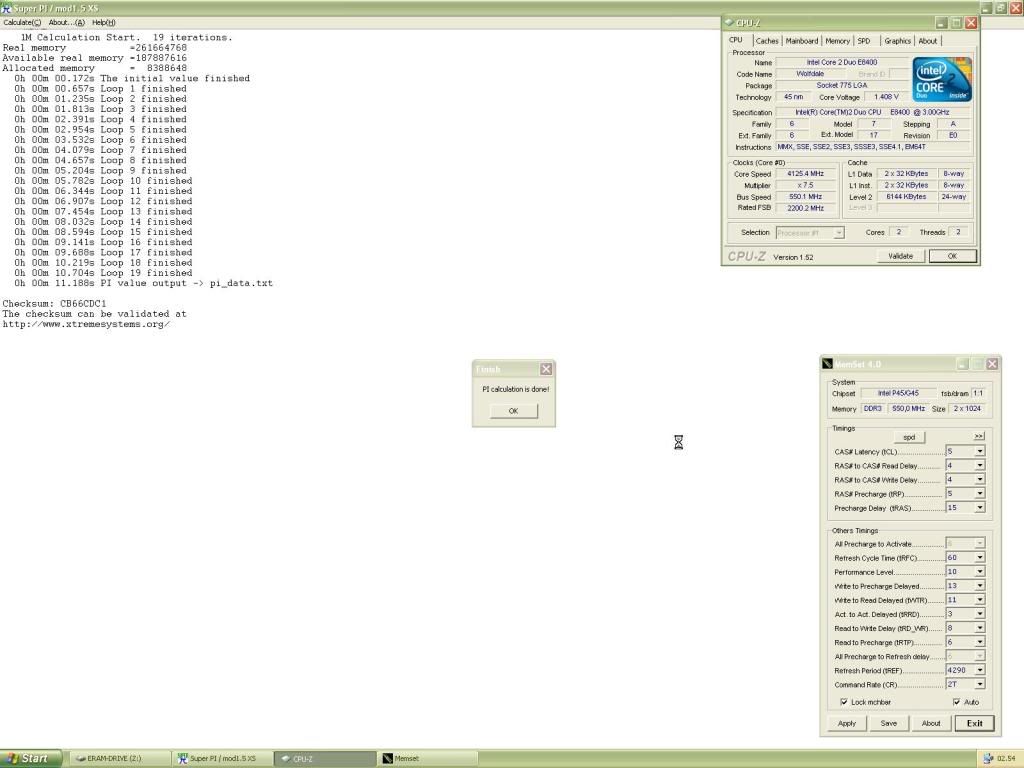The image size is (1024, 768).
Task: Open the Refresh Cycle Time (tRFC) dropdown
Action: [980, 558]
